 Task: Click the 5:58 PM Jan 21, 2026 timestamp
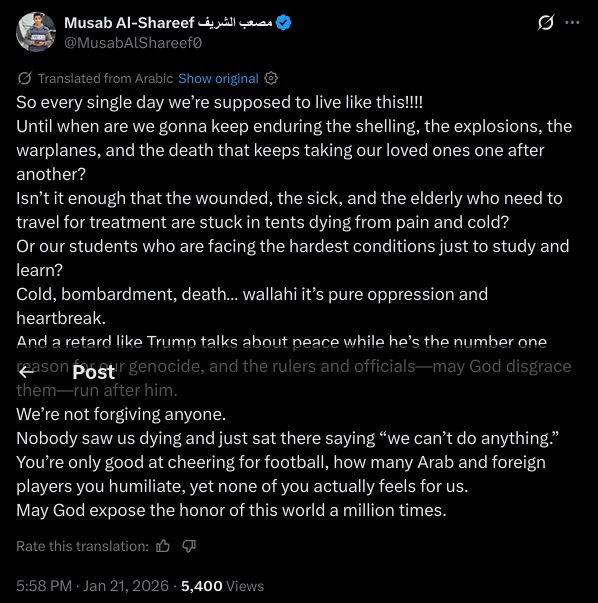coord(92,586)
